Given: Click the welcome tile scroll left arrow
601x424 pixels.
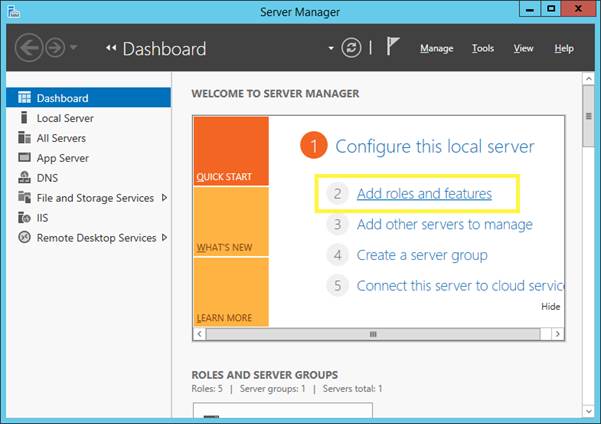Looking at the screenshot, I should point(199,334).
